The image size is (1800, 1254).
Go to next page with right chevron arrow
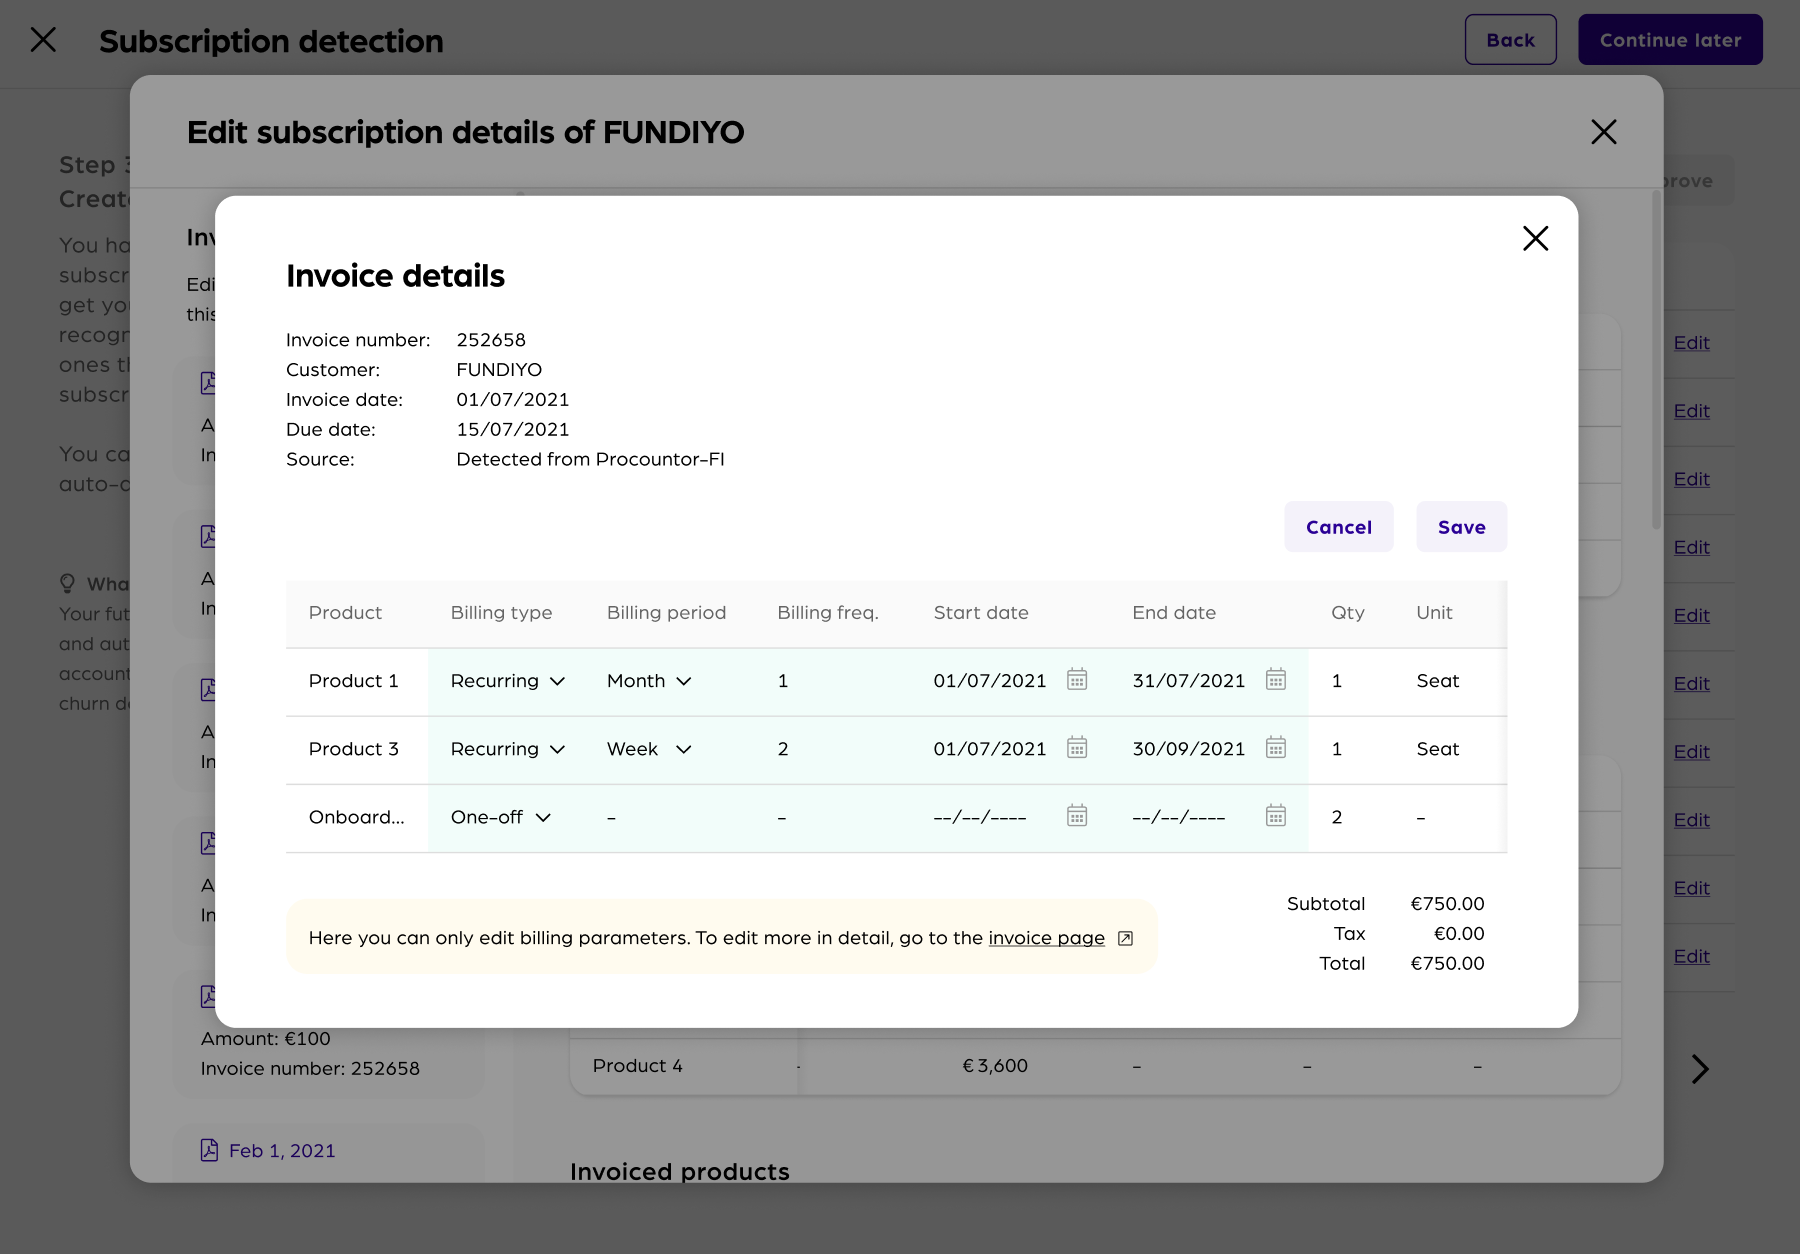coord(1700,1069)
